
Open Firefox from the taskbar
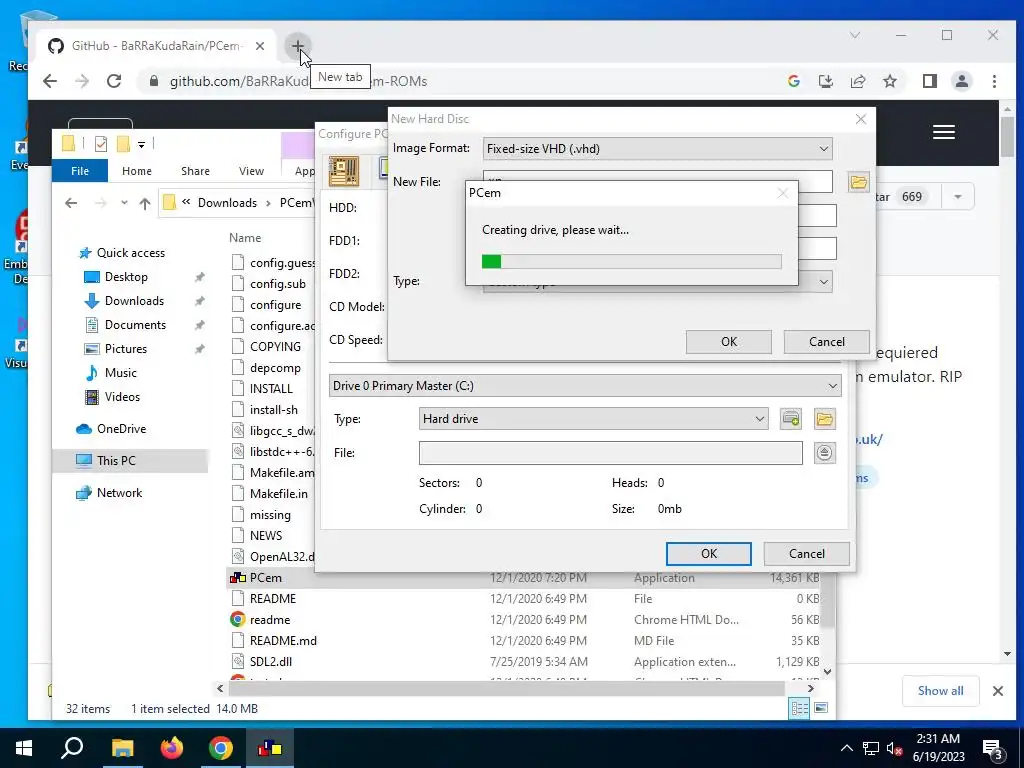coord(172,748)
